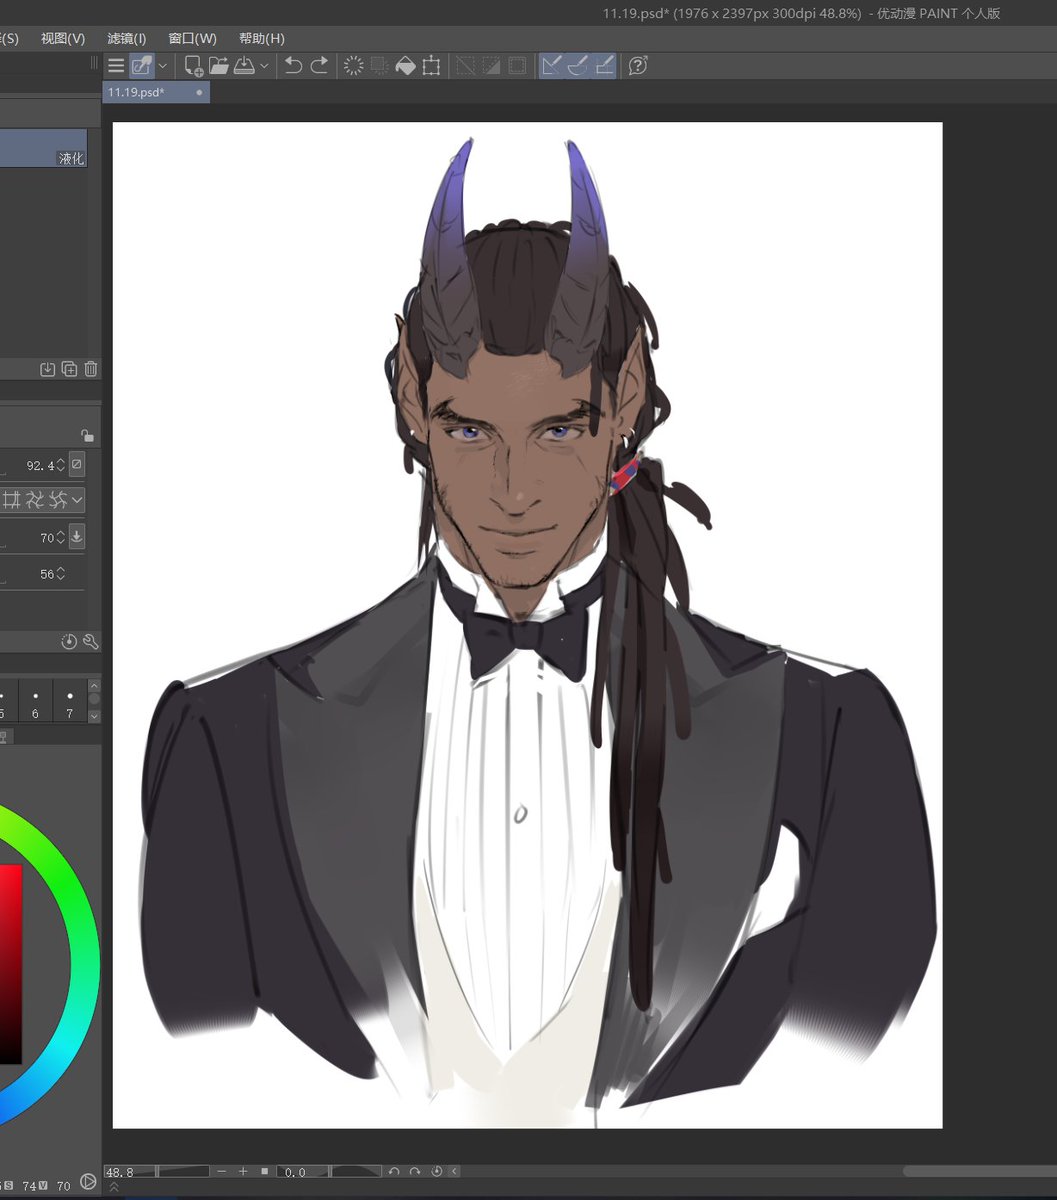Expand the CLIP STUDIO launcher dropdown arrow
Screen dimensions: 1057x1200
(x=163, y=66)
